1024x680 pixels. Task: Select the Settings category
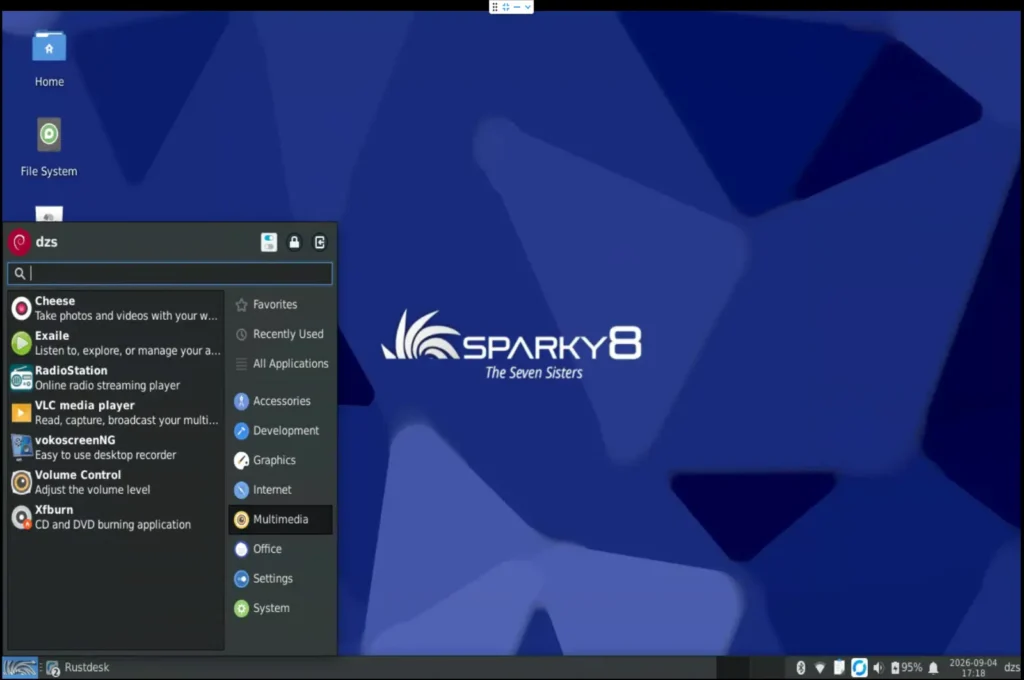click(280, 578)
